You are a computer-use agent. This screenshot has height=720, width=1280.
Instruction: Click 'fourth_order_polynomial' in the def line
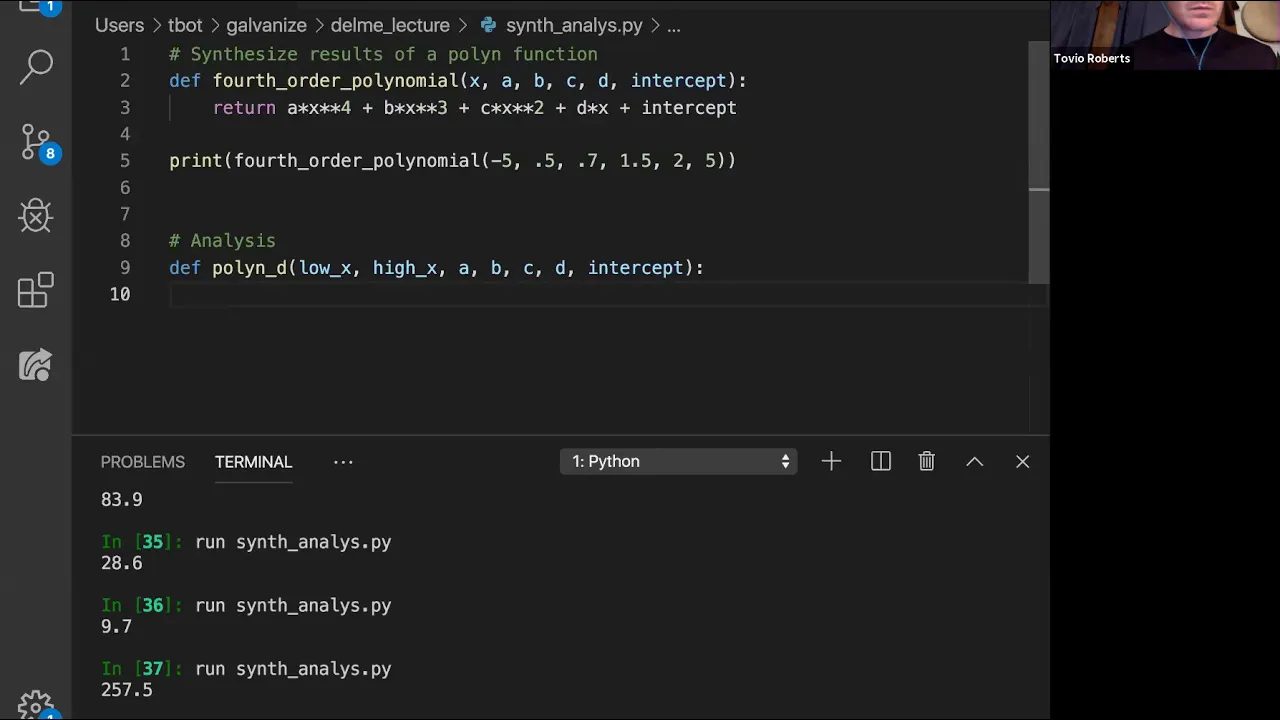tap(336, 81)
